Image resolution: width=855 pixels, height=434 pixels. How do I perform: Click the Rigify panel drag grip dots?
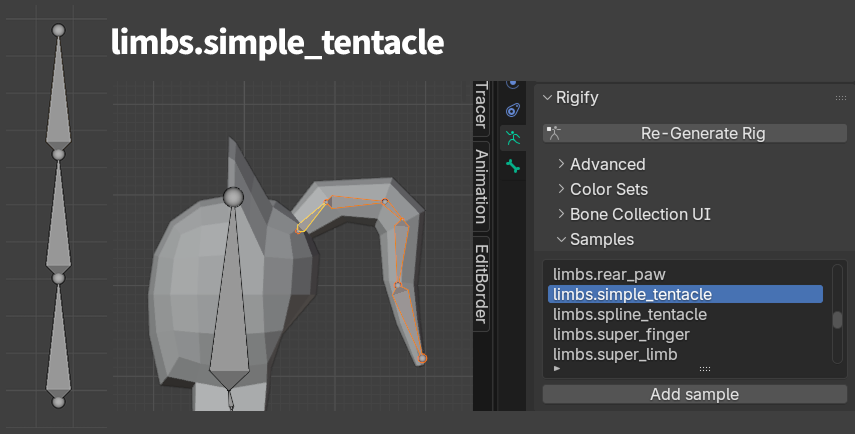point(841,98)
